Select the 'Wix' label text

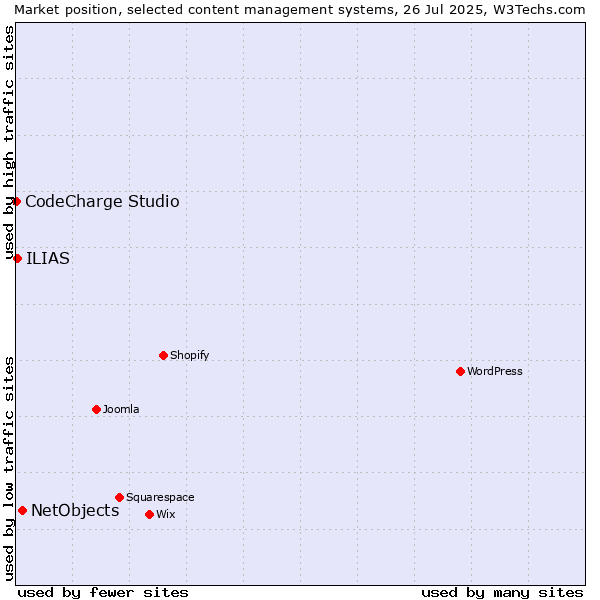pos(166,514)
